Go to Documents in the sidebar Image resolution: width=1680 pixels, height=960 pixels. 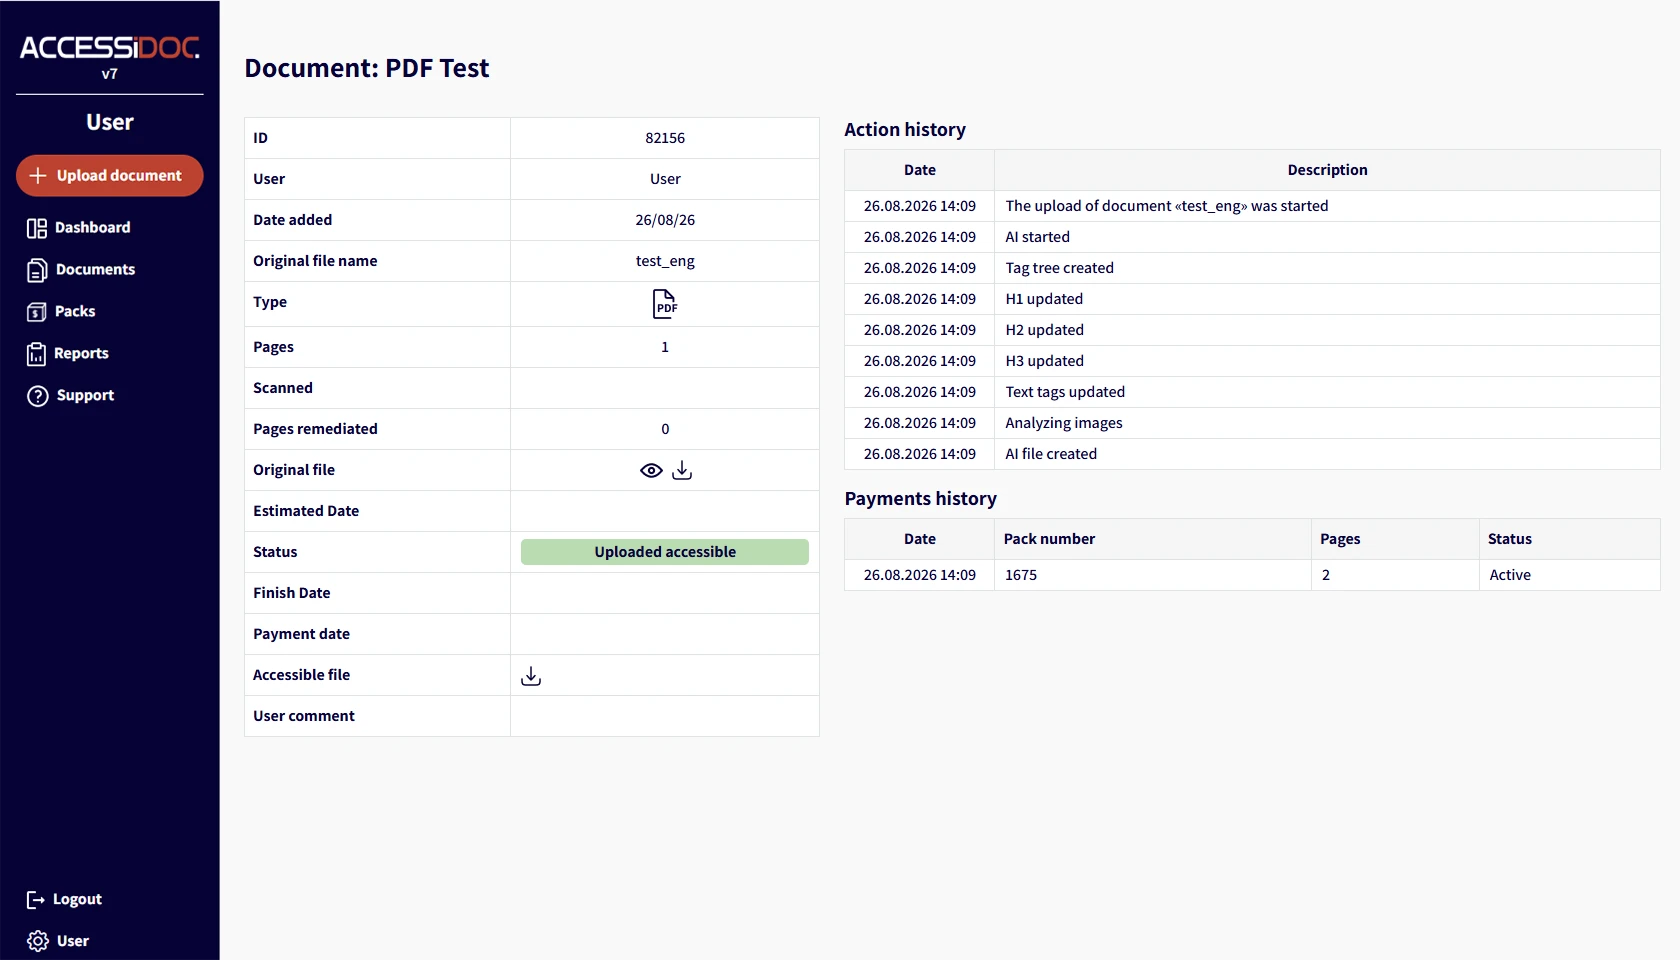(x=81, y=270)
